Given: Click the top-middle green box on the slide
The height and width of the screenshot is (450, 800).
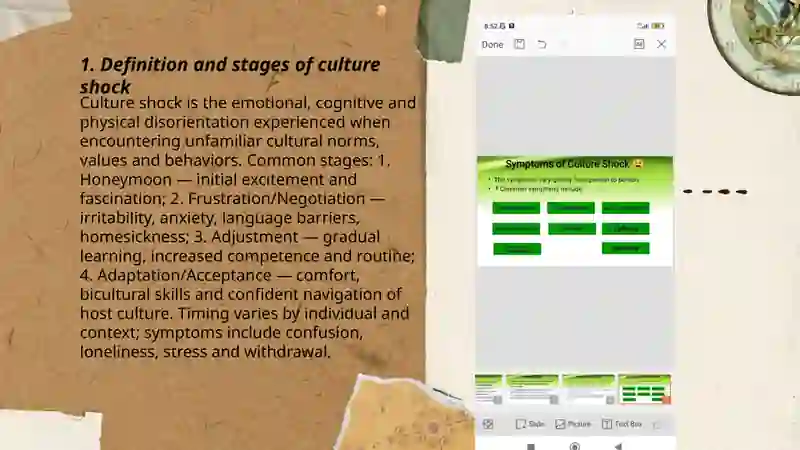Looking at the screenshot, I should point(571,208).
